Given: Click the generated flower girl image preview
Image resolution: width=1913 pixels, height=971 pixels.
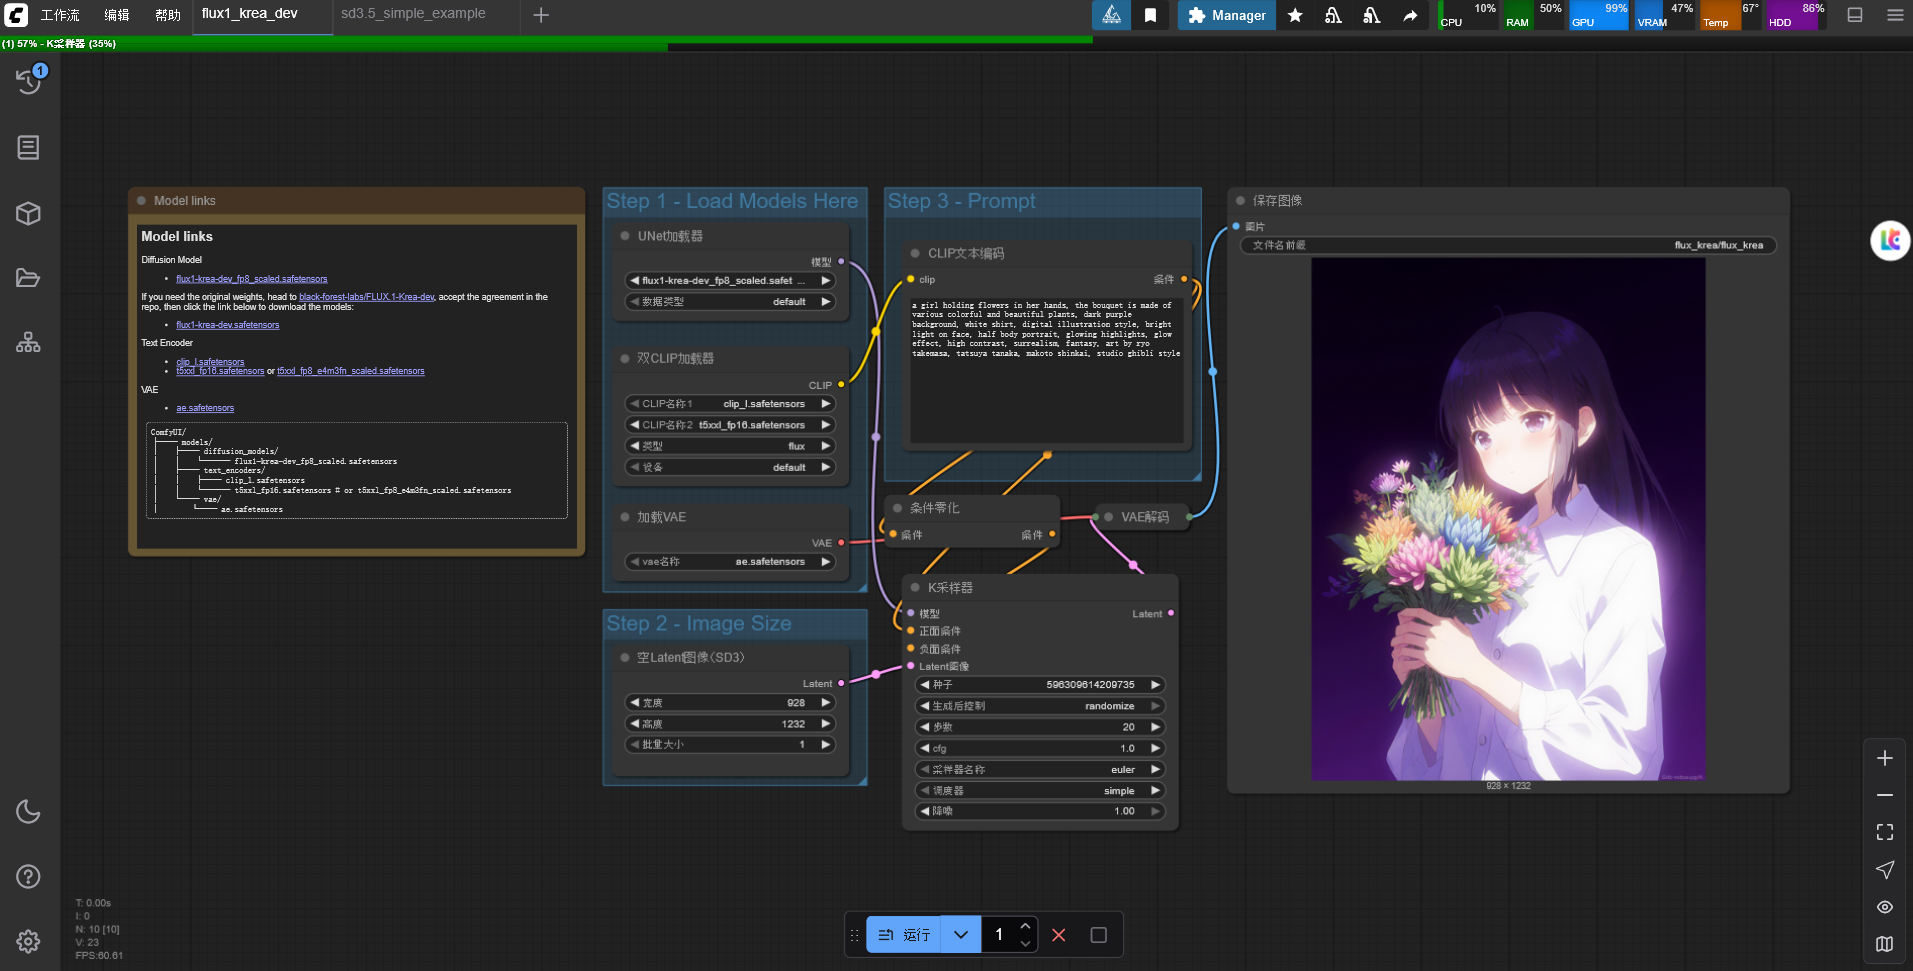Looking at the screenshot, I should click(1508, 519).
